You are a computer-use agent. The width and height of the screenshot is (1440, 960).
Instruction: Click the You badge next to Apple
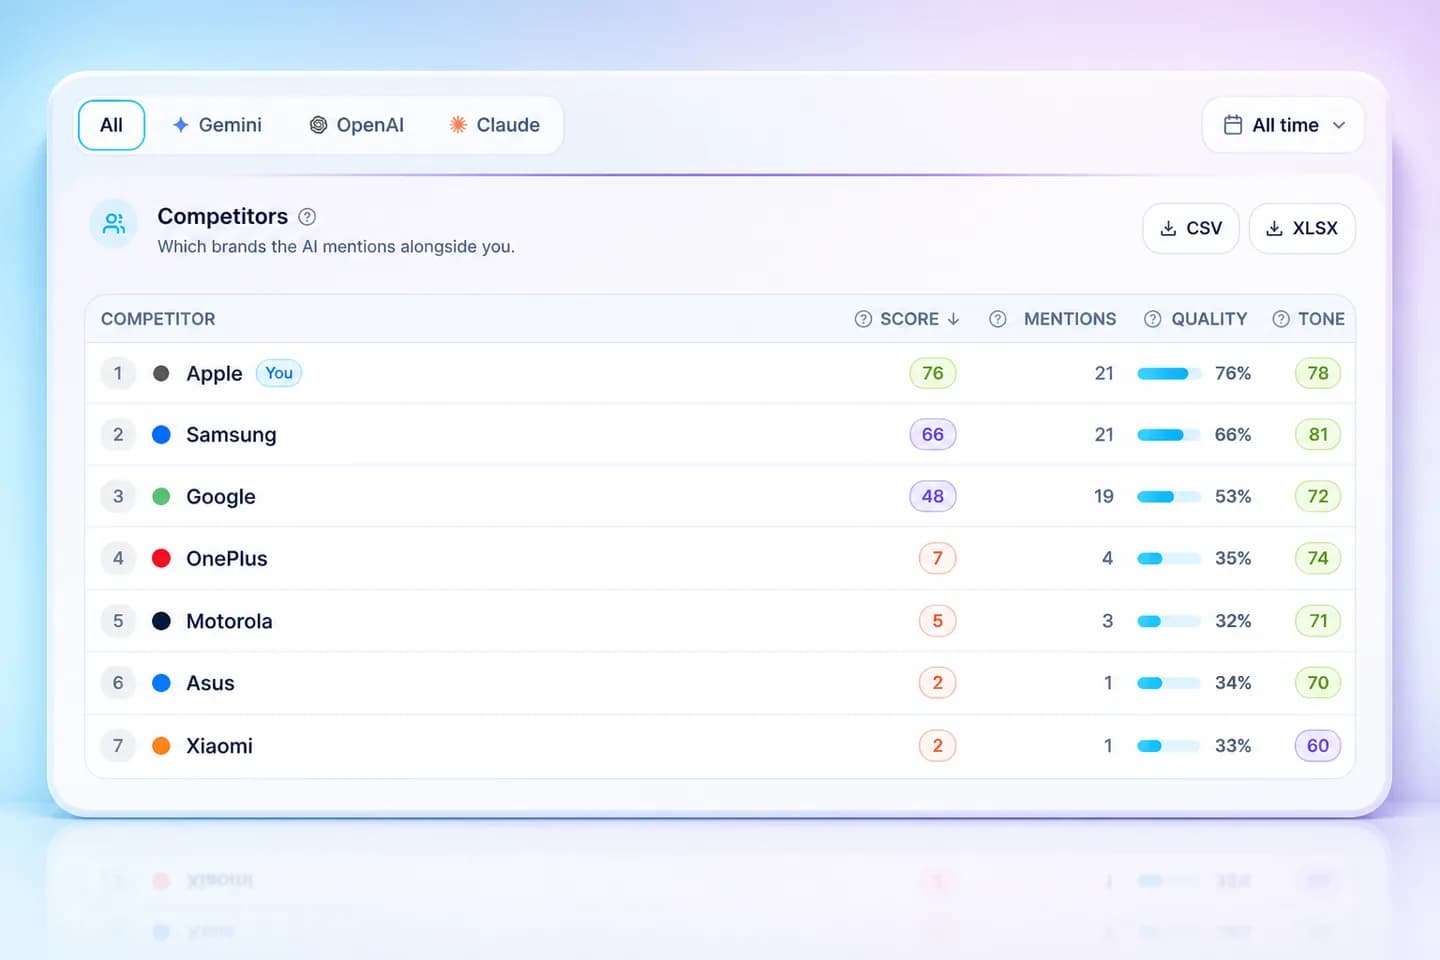pyautogui.click(x=279, y=373)
